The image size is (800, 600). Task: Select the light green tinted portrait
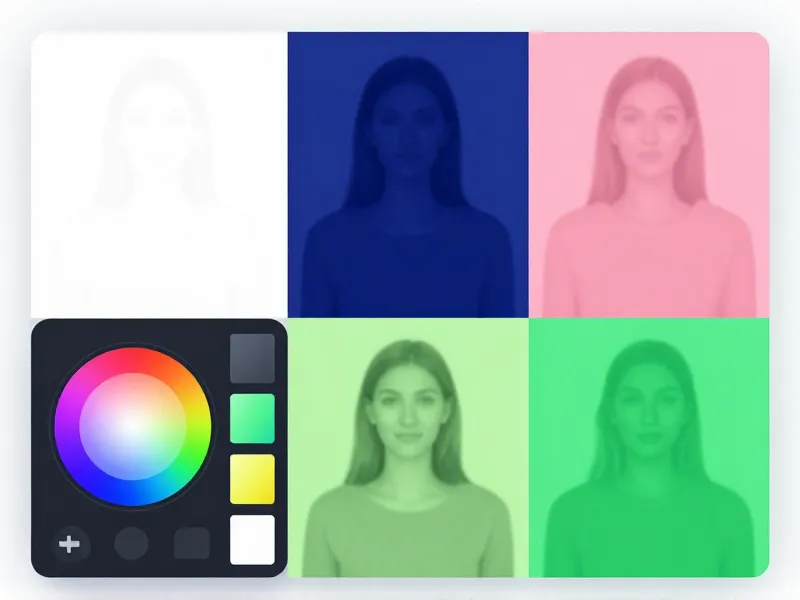pyautogui.click(x=408, y=448)
